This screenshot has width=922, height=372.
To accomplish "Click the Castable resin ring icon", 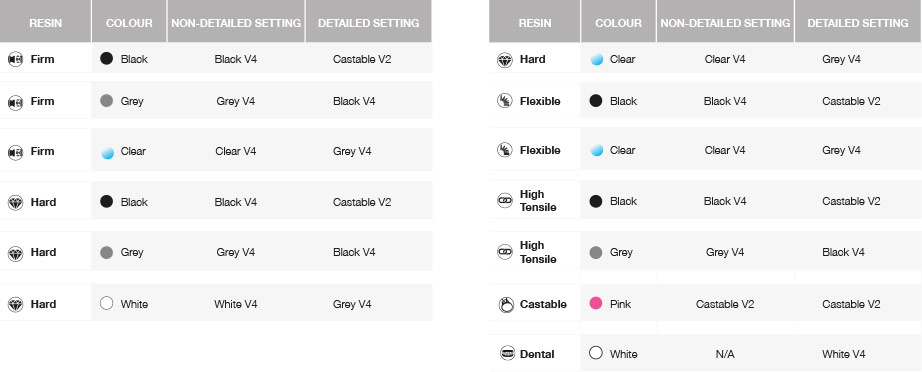I will (506, 304).
